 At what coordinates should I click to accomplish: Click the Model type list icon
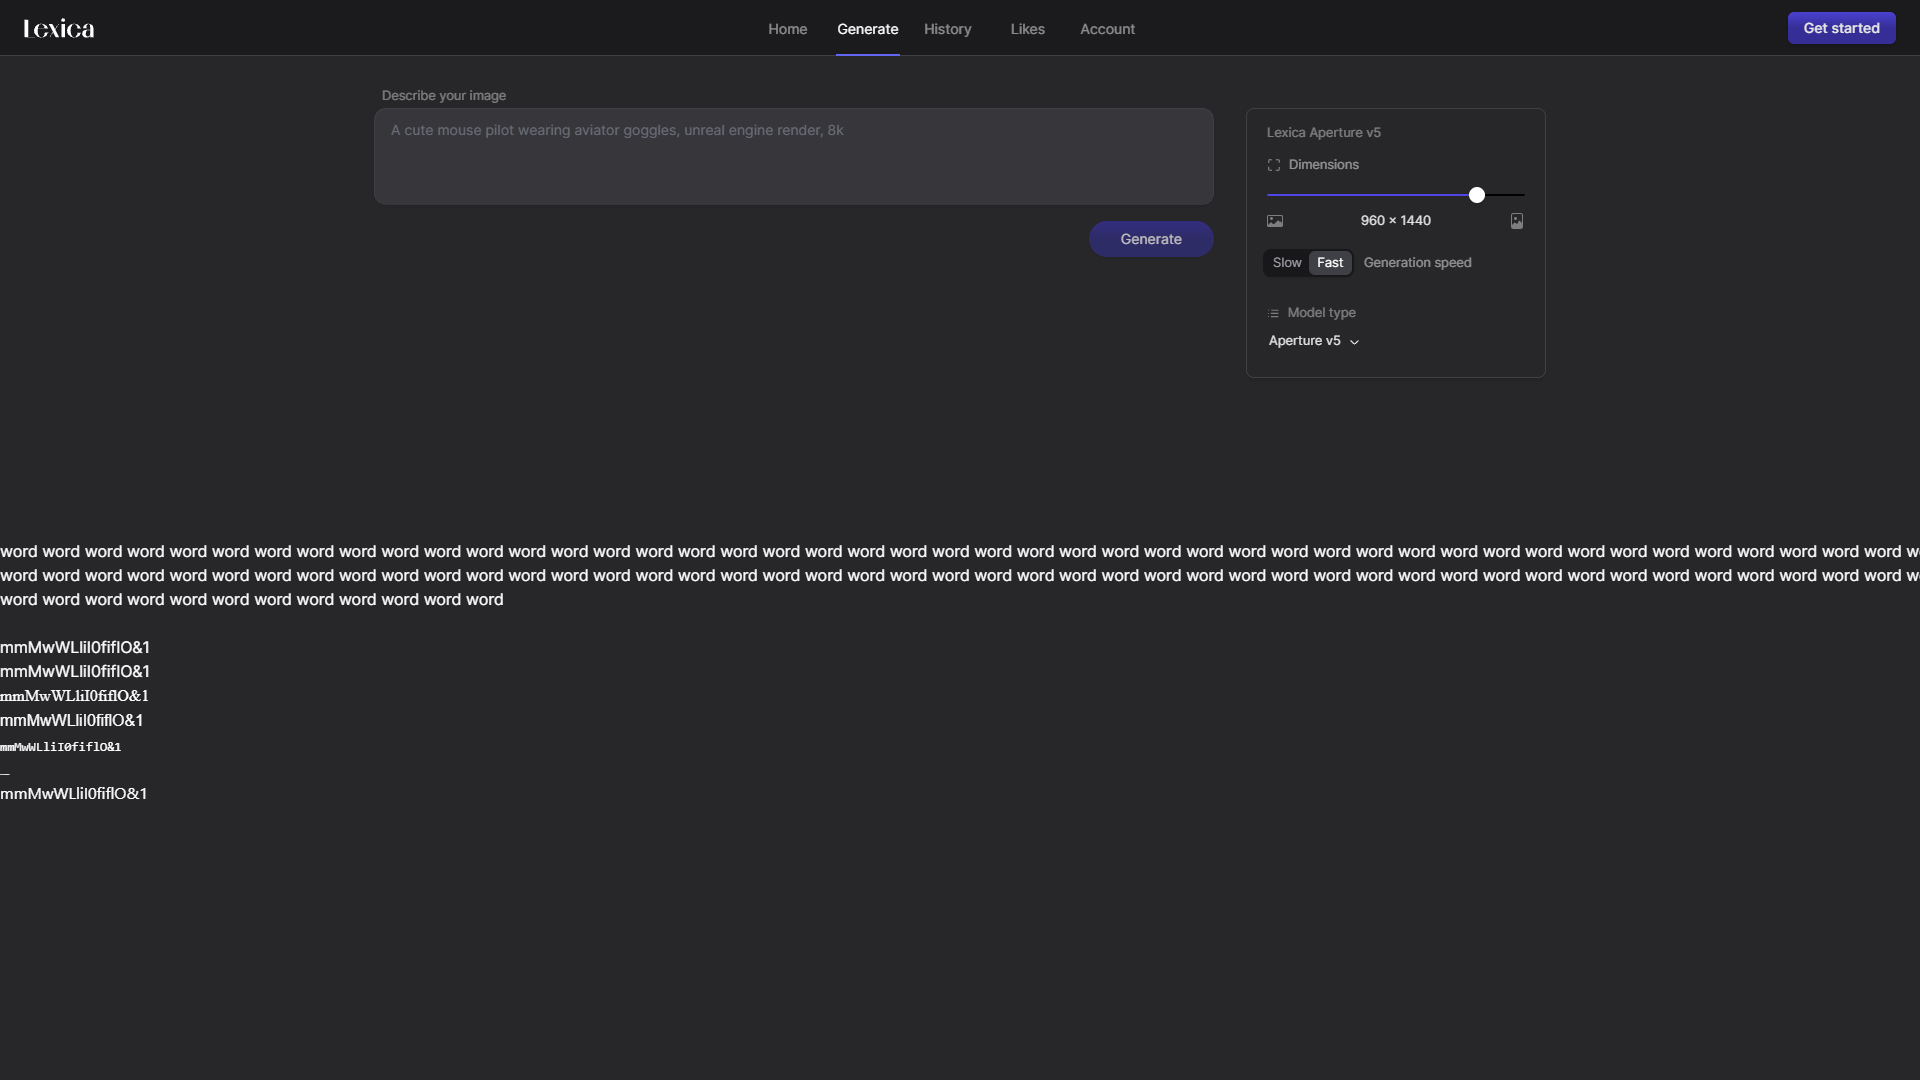click(x=1274, y=313)
